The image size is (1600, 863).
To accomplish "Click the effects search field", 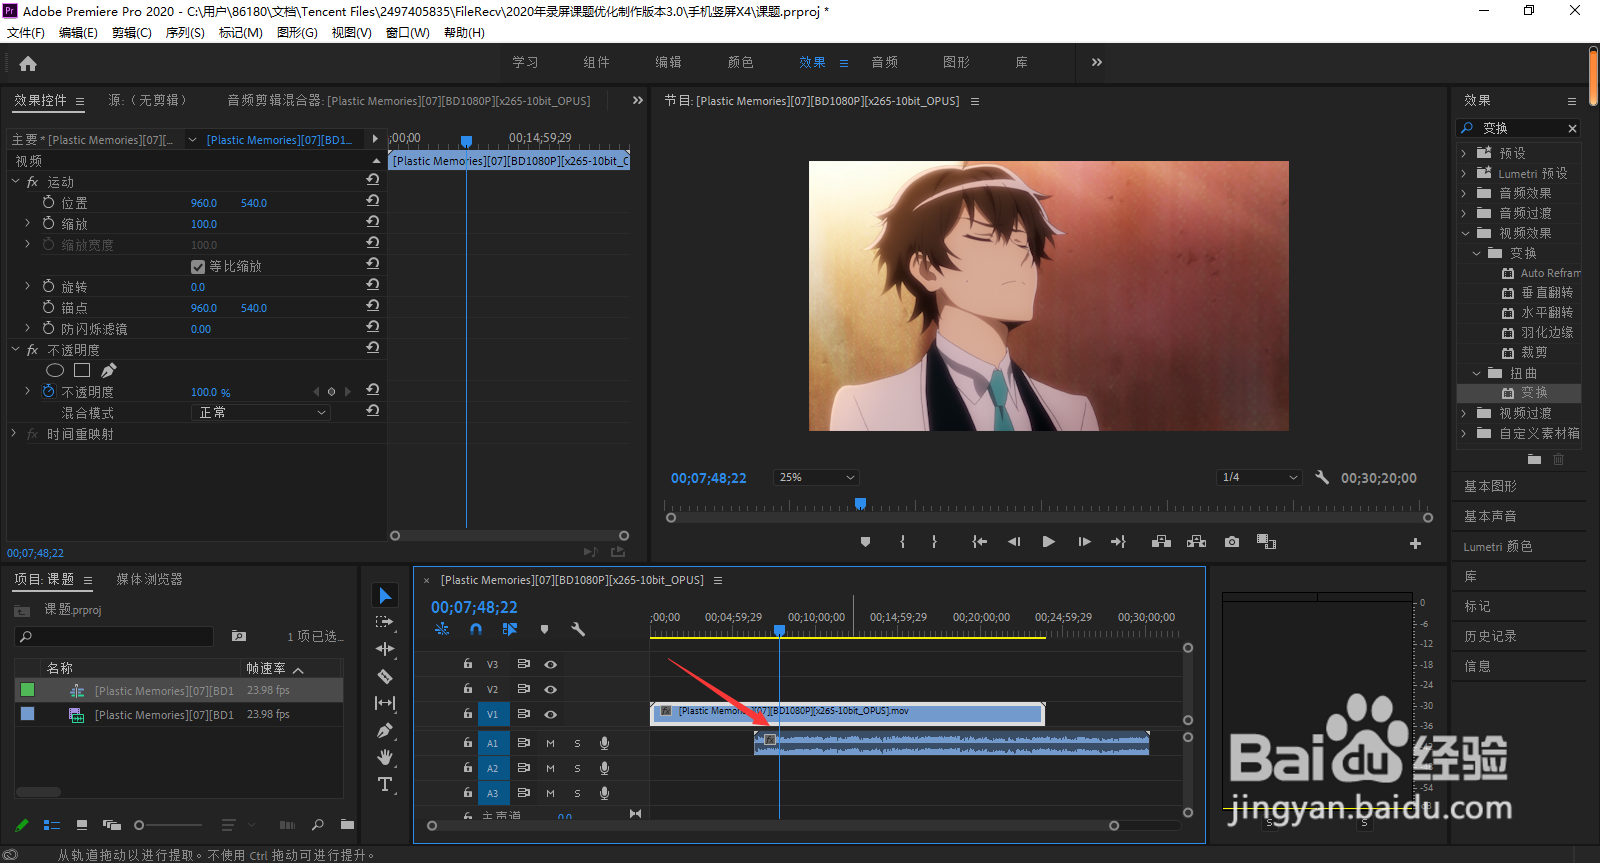I will pos(1518,128).
